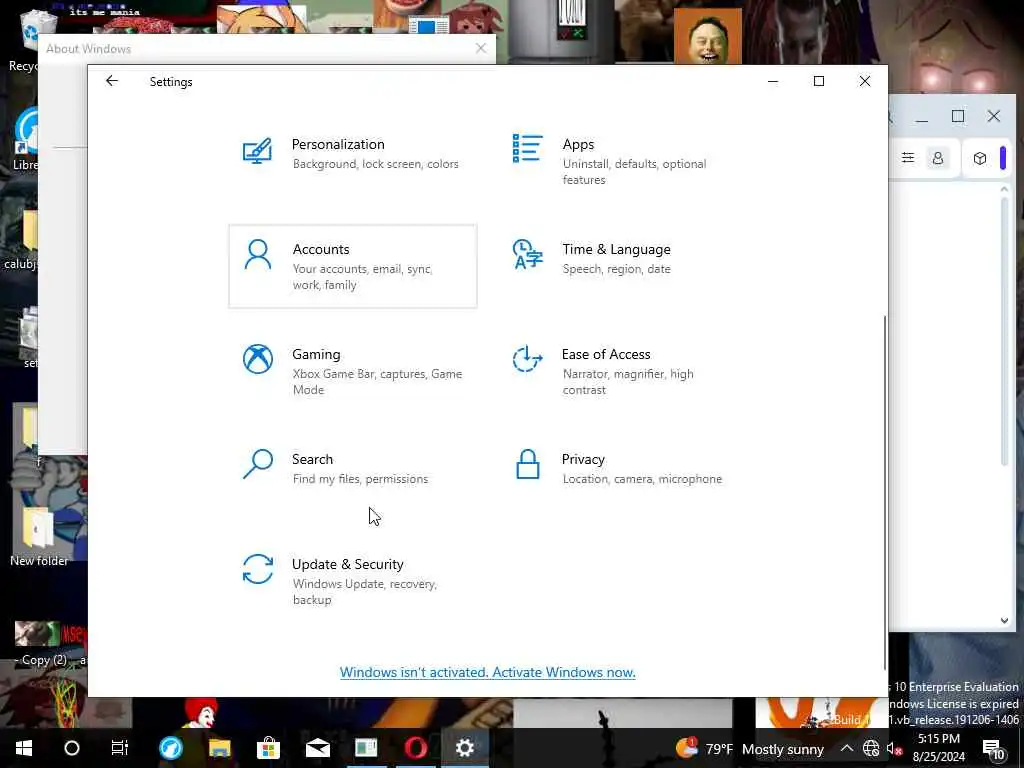The width and height of the screenshot is (1024, 768).
Task: Open Opera browser from the taskbar
Action: pos(416,748)
